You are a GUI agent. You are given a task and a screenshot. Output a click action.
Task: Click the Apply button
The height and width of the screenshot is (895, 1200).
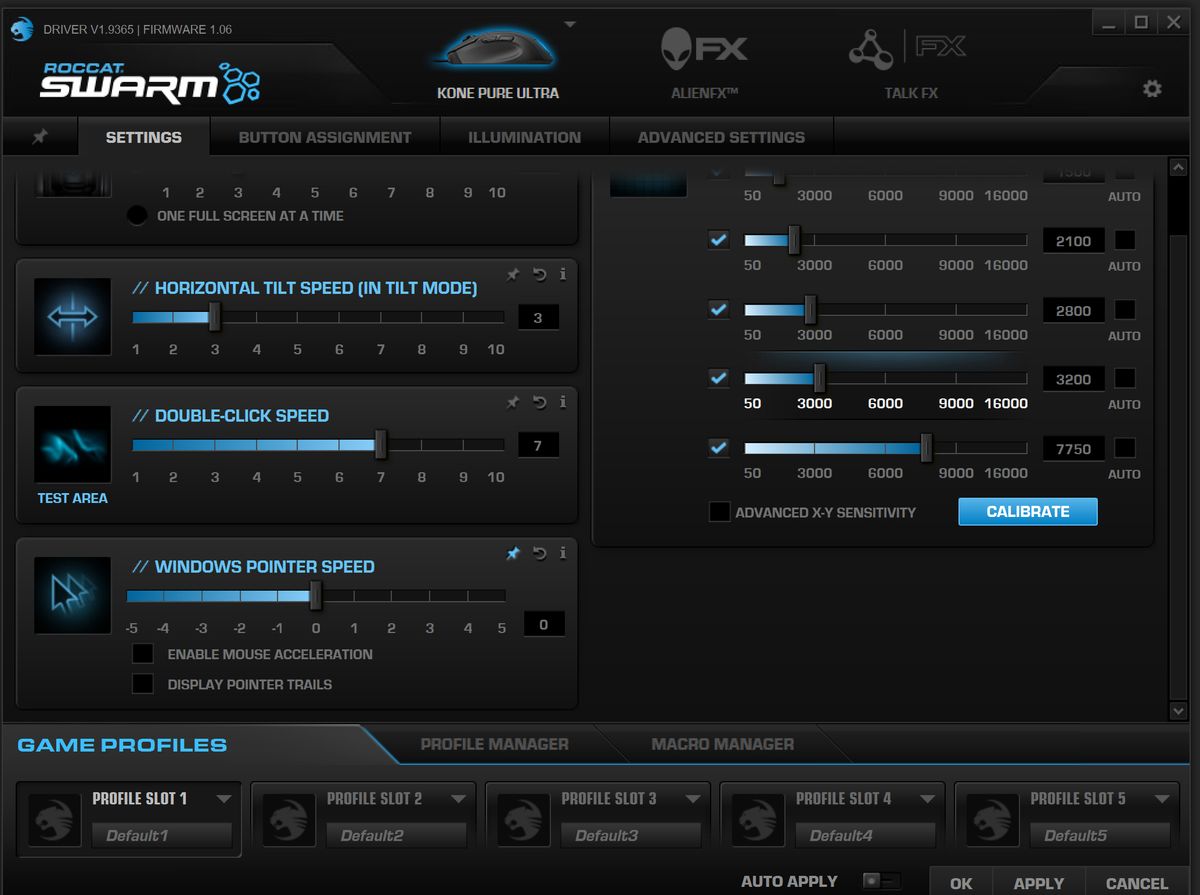click(x=1039, y=883)
